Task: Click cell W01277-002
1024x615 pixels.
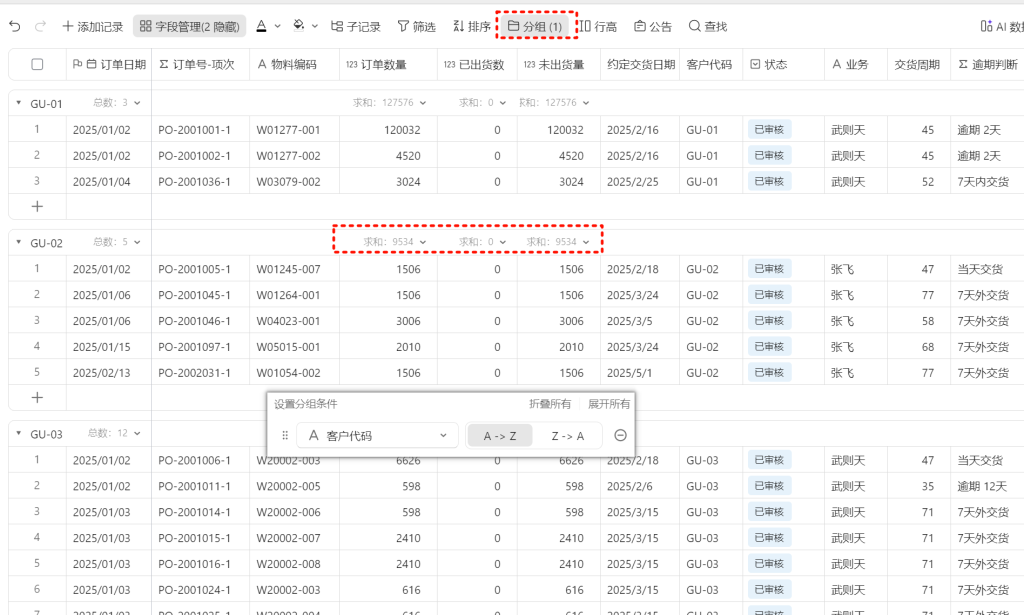Action: click(x=295, y=155)
